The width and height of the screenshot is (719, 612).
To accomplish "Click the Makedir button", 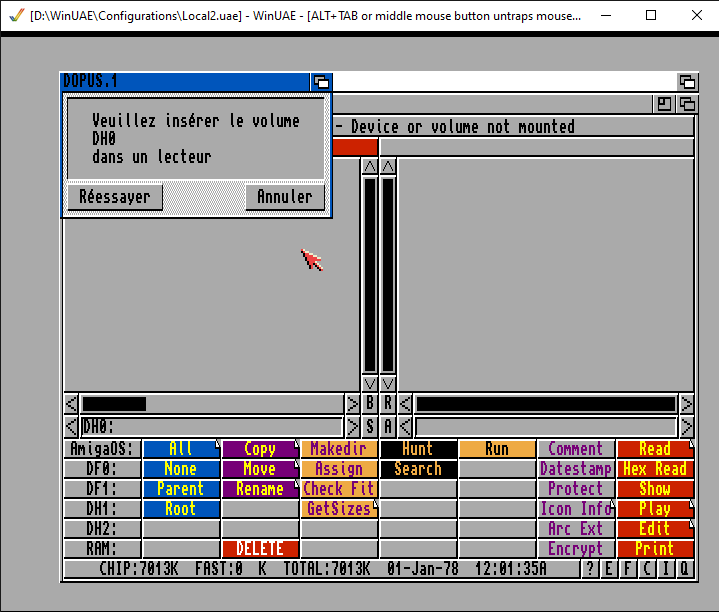I will [x=339, y=449].
